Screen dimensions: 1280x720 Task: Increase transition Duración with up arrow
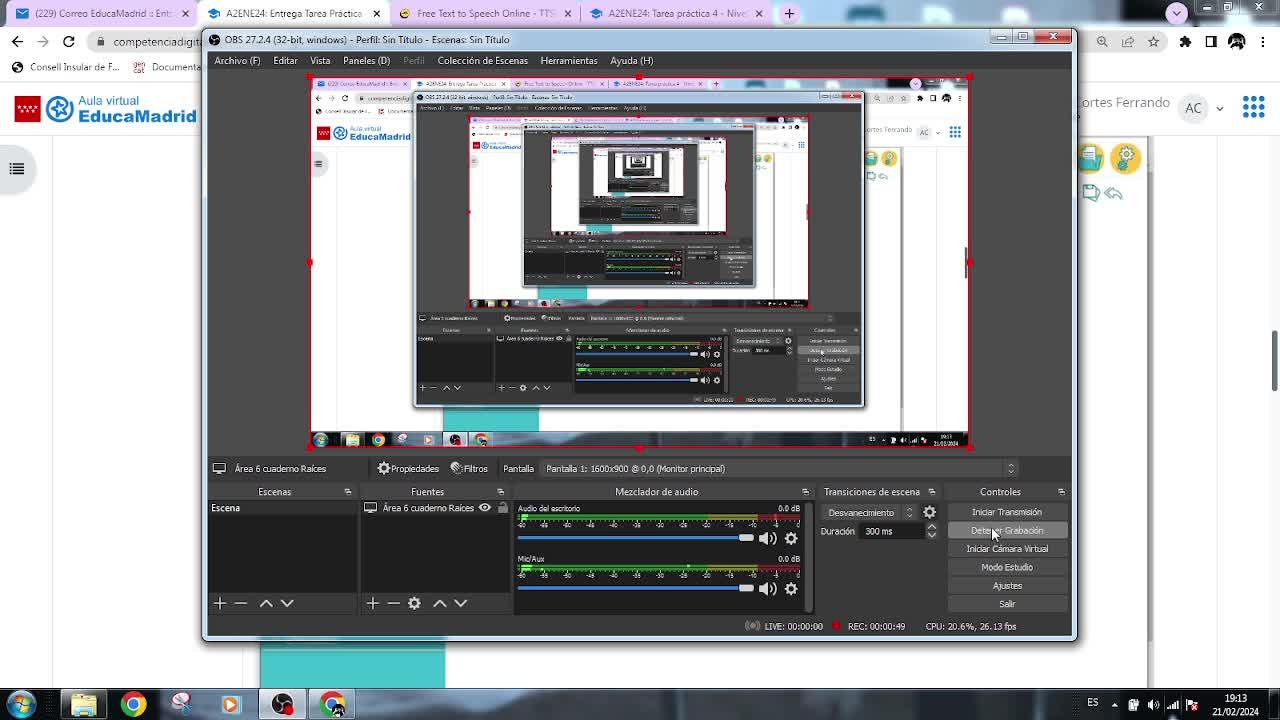932,526
